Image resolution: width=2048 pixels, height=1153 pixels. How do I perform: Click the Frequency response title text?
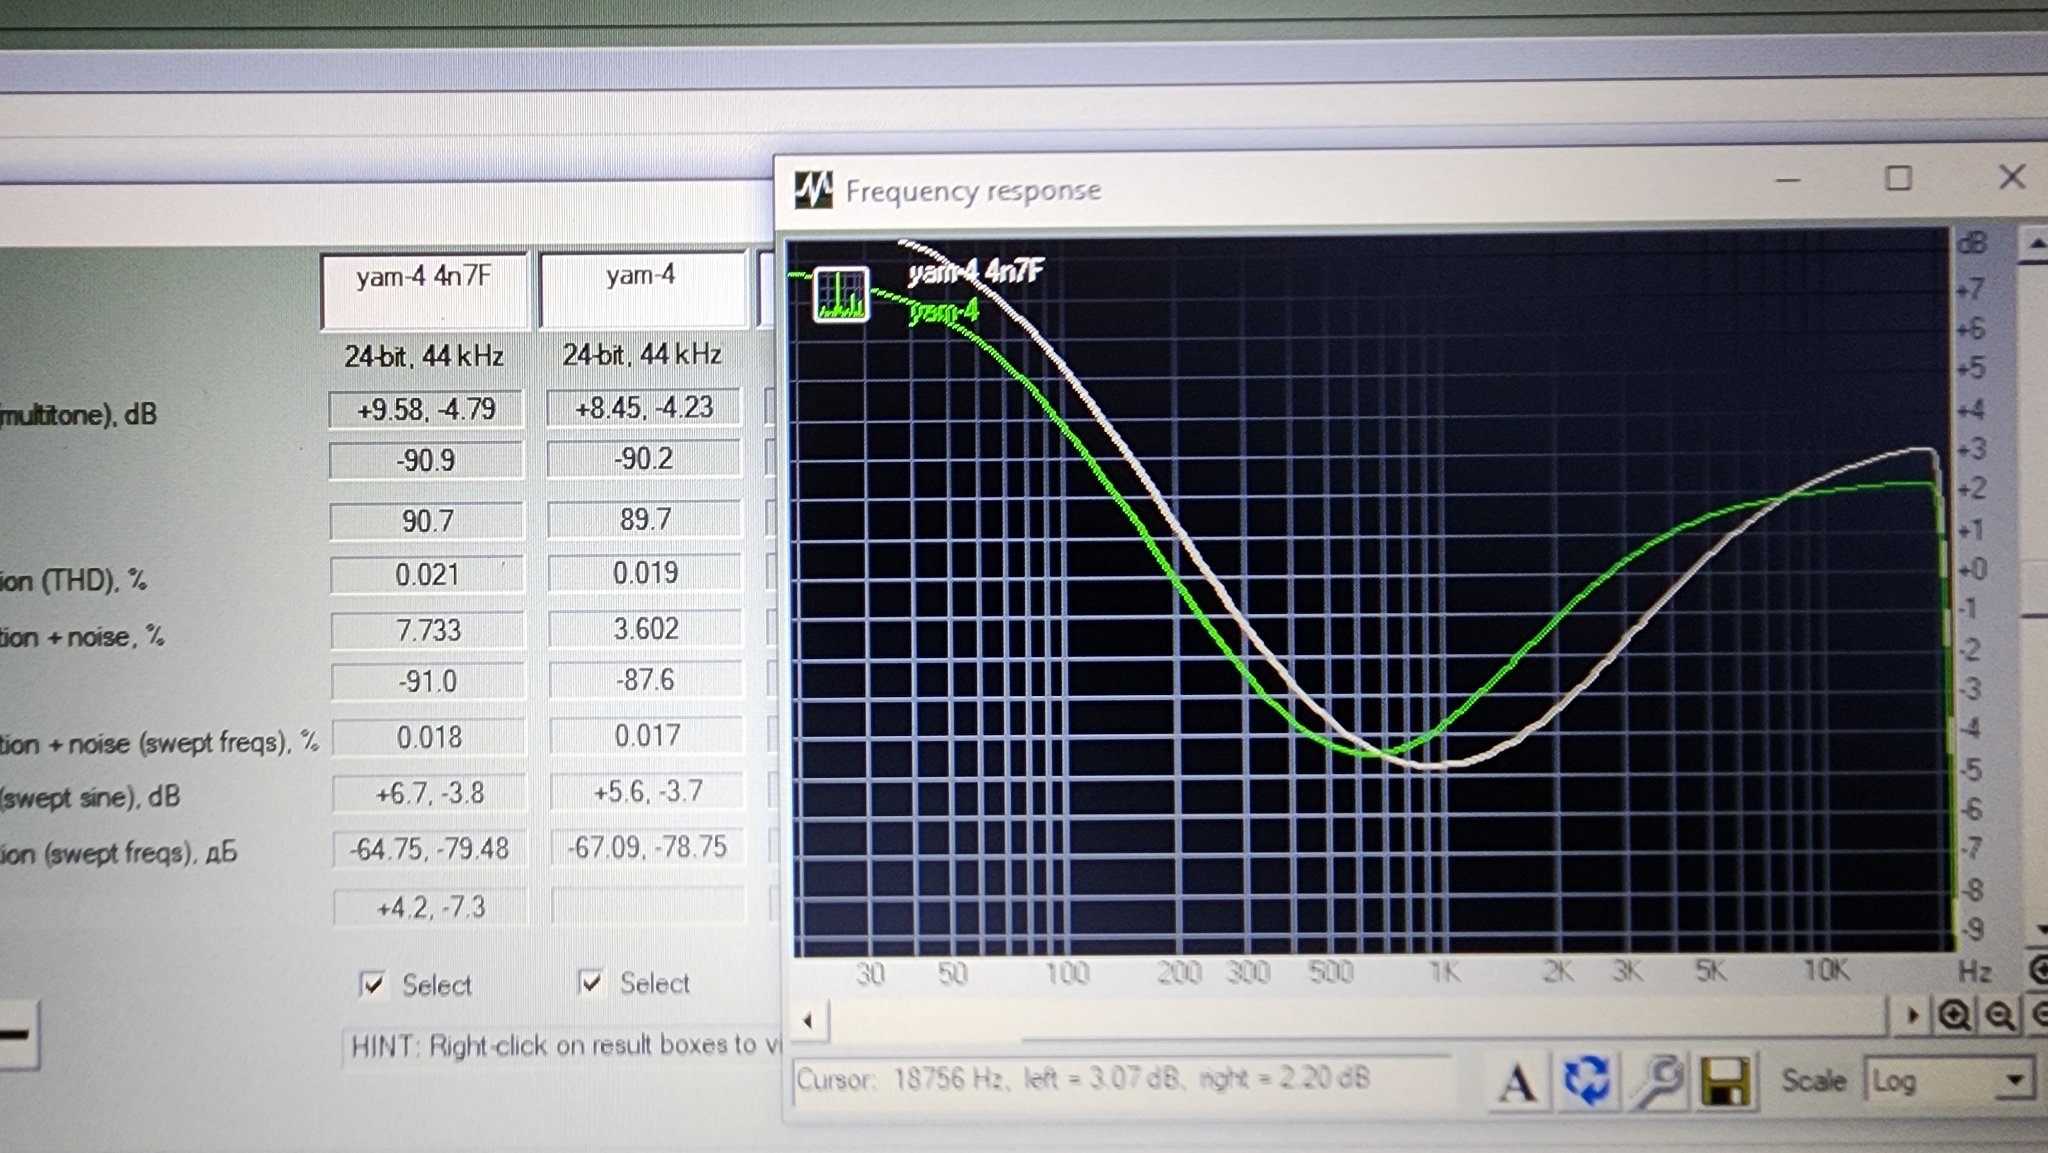[973, 190]
